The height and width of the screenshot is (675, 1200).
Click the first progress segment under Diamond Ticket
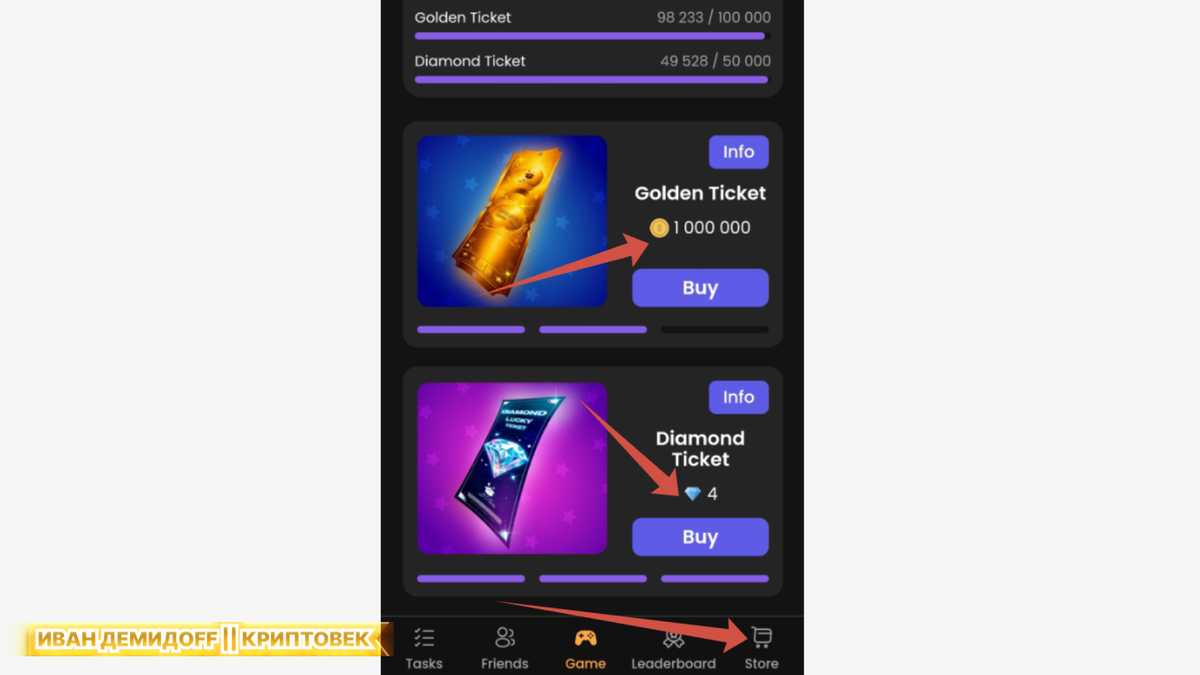click(471, 578)
